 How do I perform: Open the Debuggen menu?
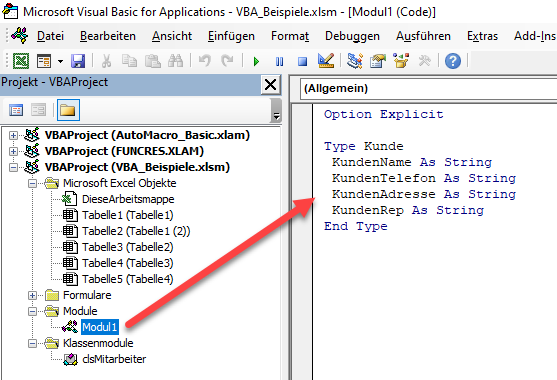coord(352,36)
